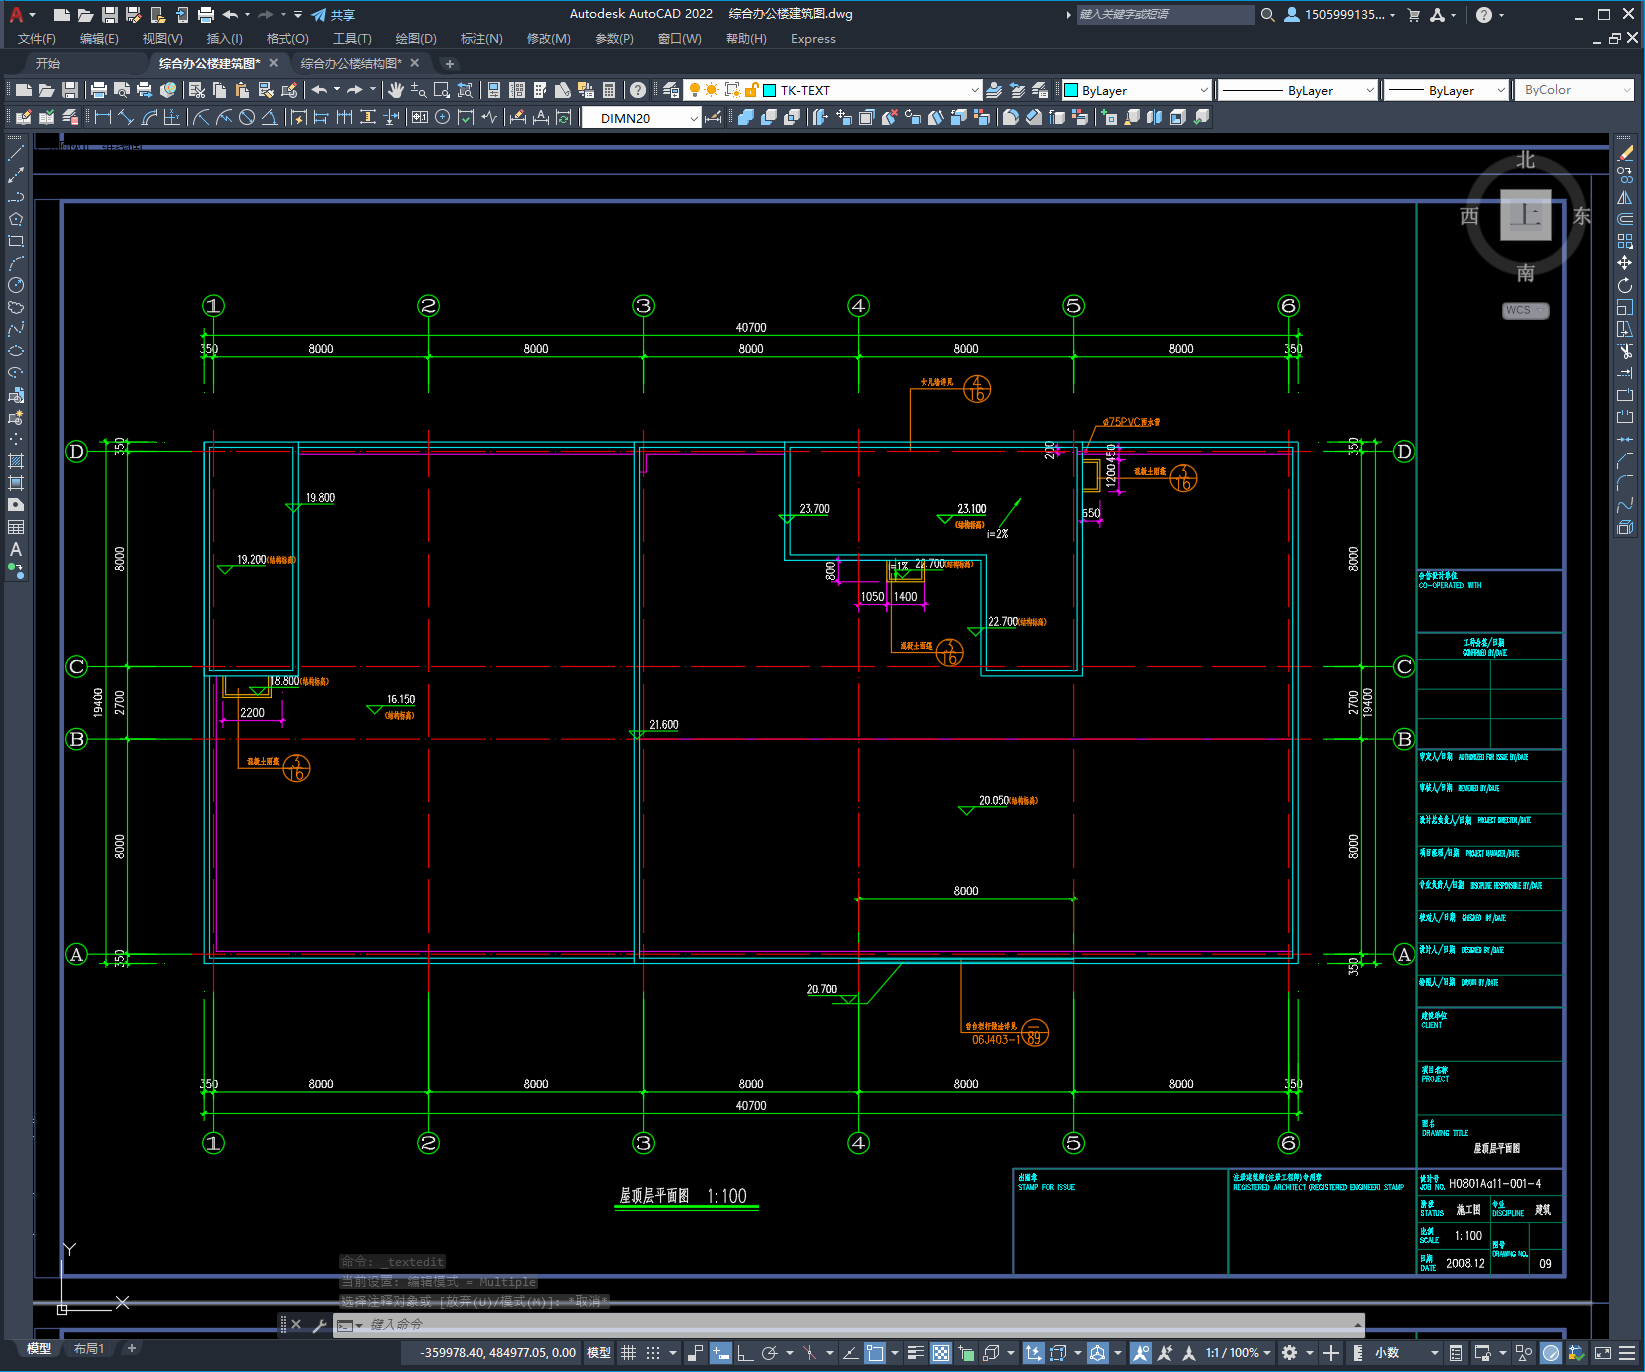Click the 模型 model space button in status bar
The width and height of the screenshot is (1645, 1372).
click(x=599, y=1353)
